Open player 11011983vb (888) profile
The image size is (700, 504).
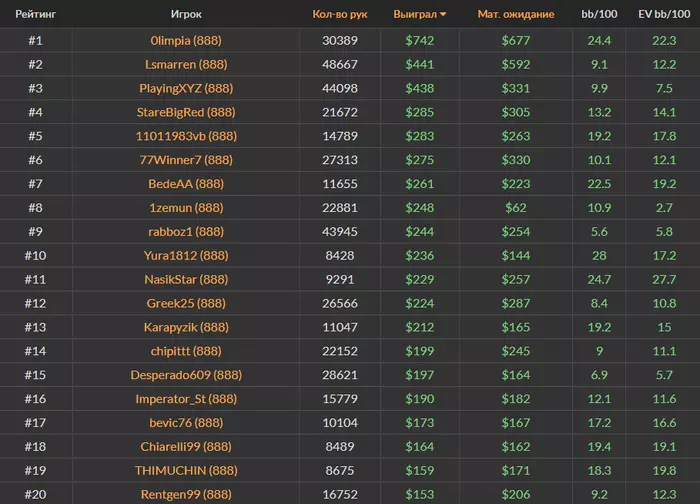pyautogui.click(x=186, y=136)
